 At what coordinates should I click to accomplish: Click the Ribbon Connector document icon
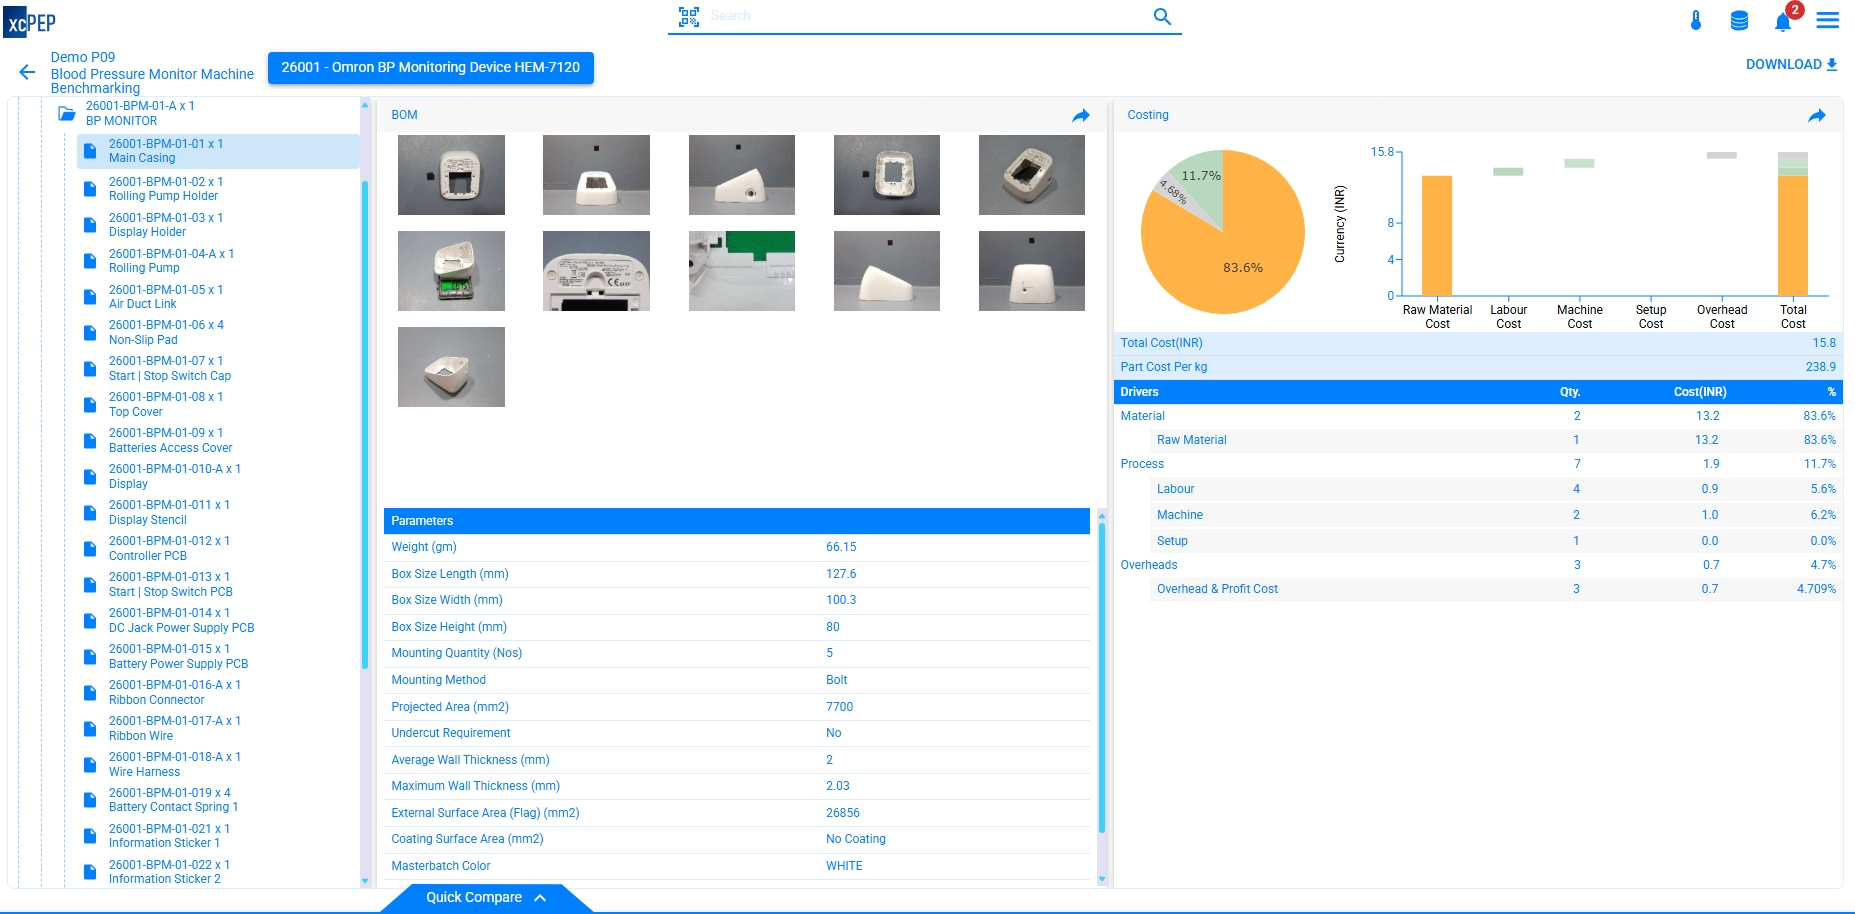point(90,692)
